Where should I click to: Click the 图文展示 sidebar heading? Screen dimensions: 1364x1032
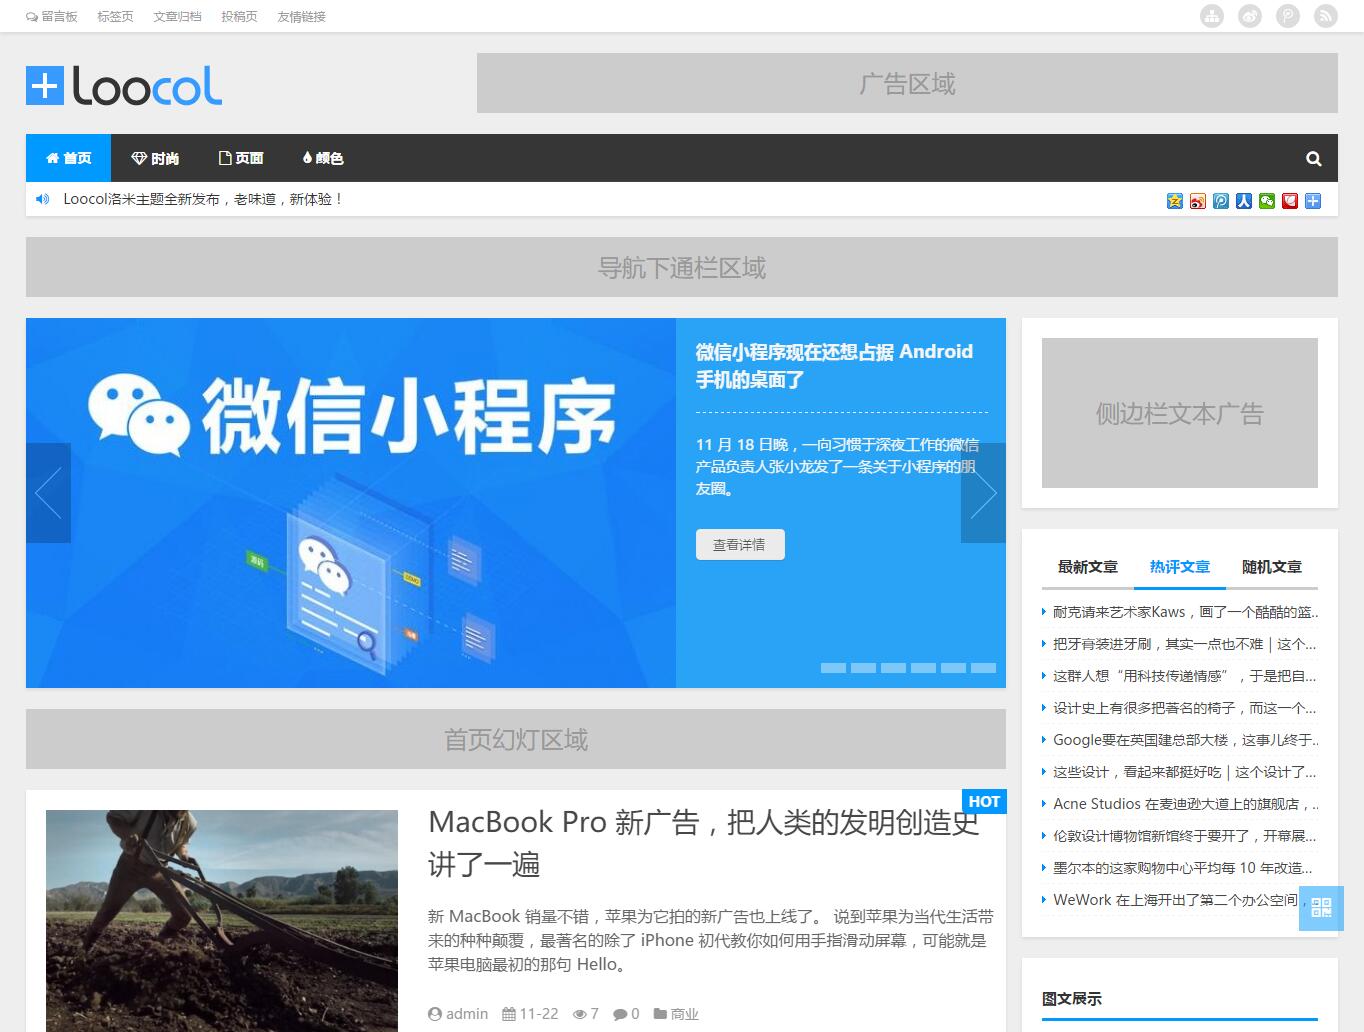point(1072,998)
